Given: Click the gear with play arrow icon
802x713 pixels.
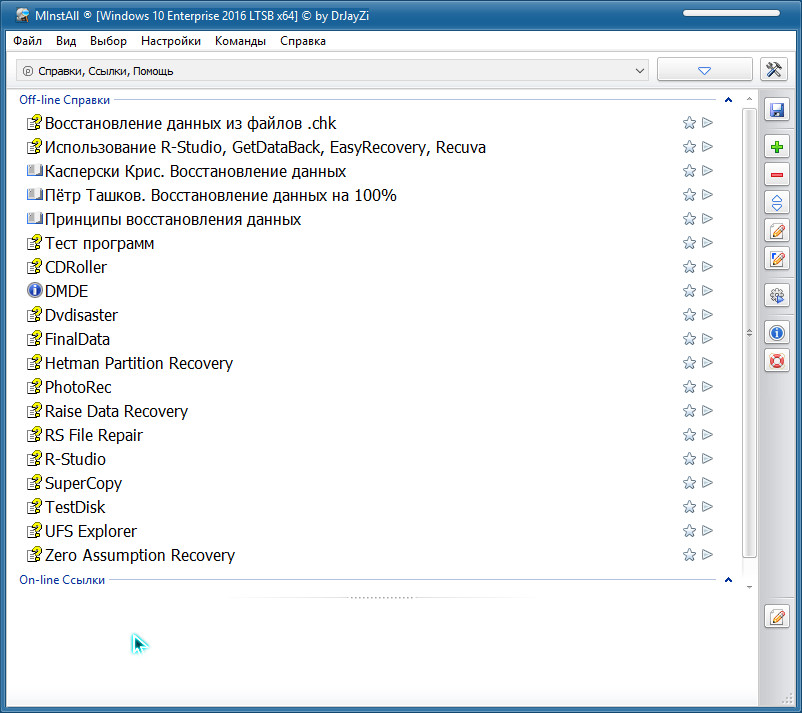Looking at the screenshot, I should (776, 295).
